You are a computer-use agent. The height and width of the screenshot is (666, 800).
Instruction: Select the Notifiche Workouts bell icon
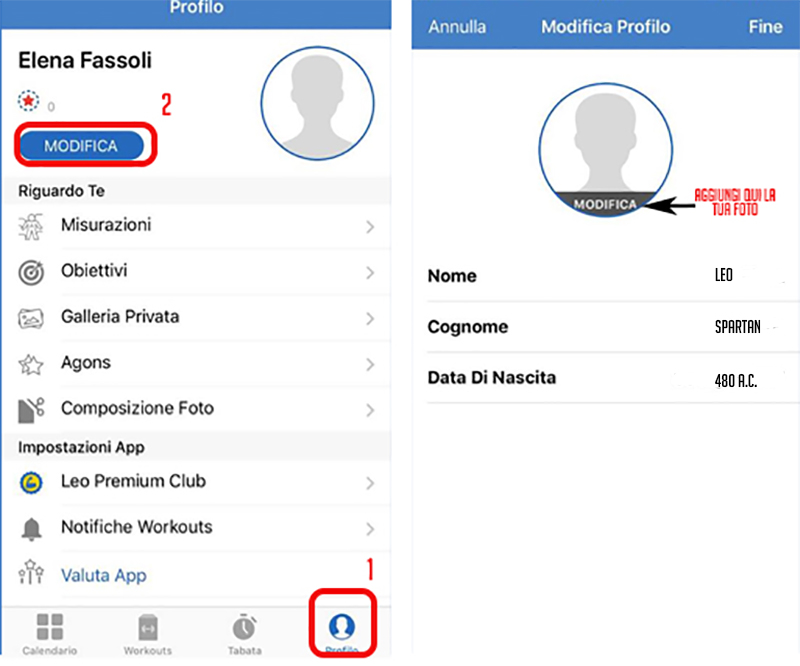(x=31, y=529)
